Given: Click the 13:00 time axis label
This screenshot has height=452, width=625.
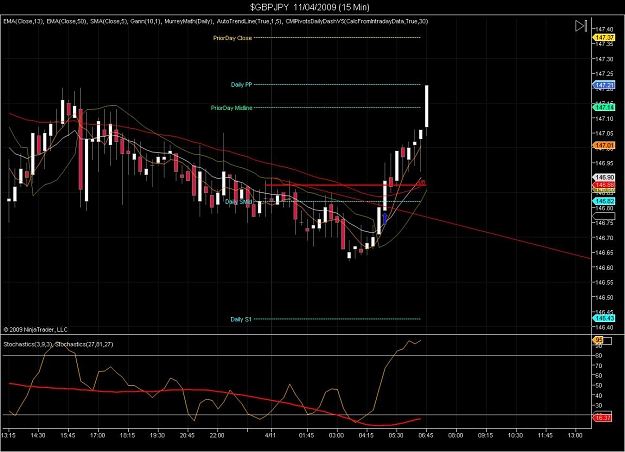Looking at the screenshot, I should point(575,435).
